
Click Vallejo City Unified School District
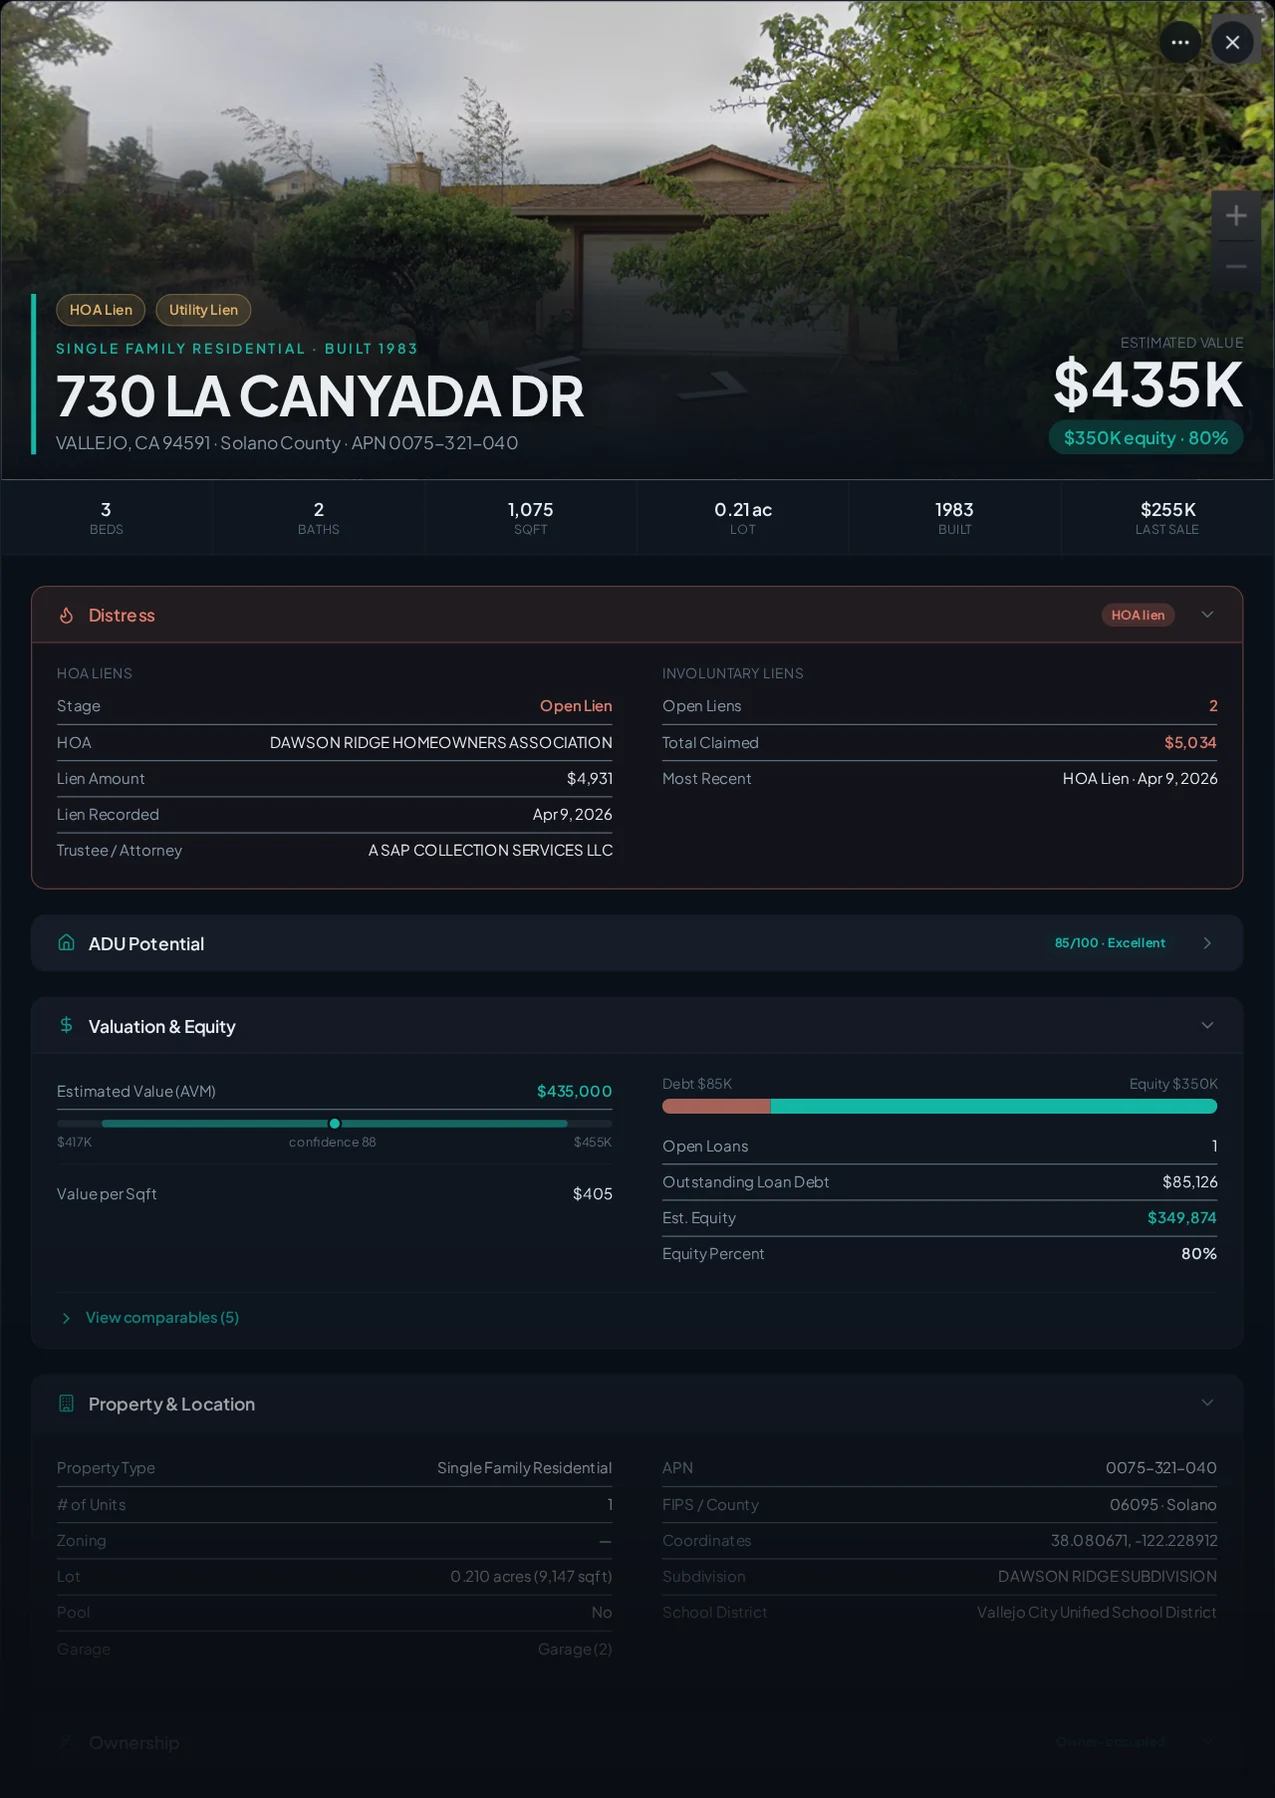[x=1097, y=1613]
